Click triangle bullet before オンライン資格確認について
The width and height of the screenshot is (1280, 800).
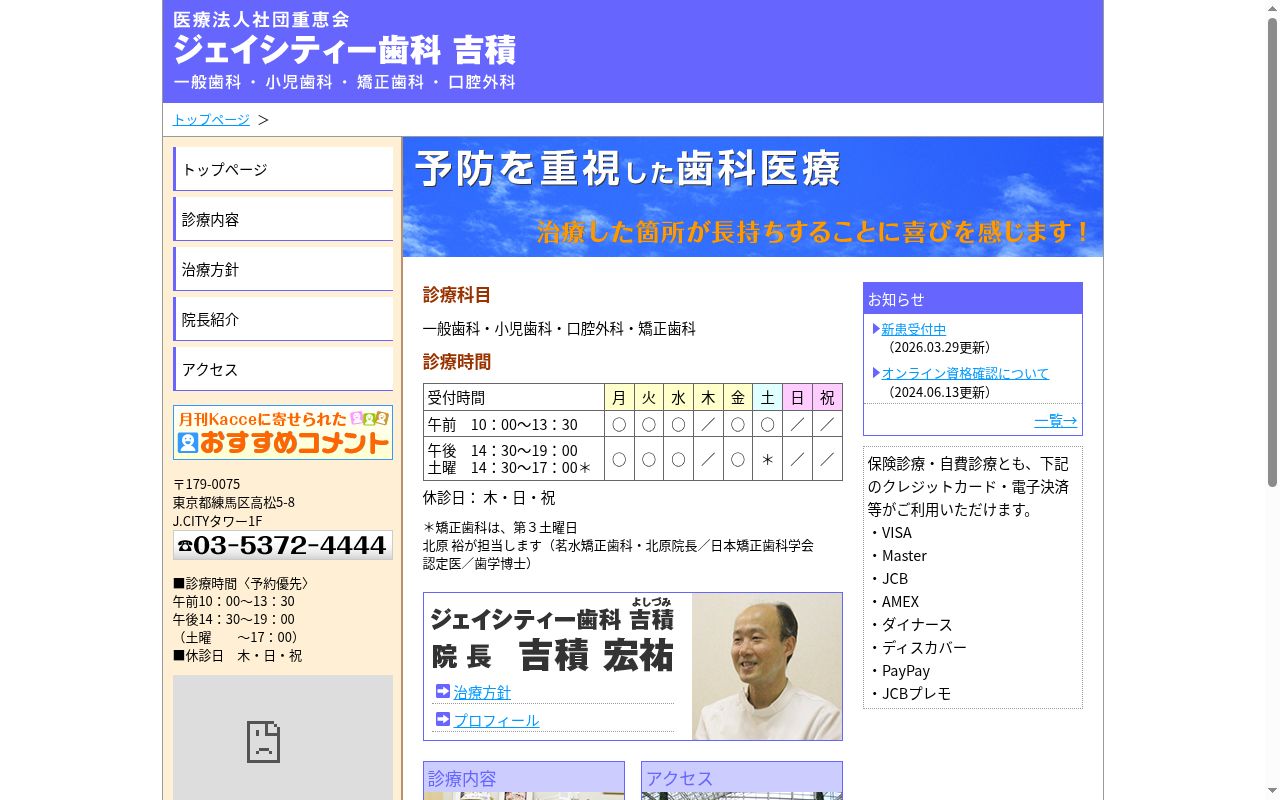876,372
